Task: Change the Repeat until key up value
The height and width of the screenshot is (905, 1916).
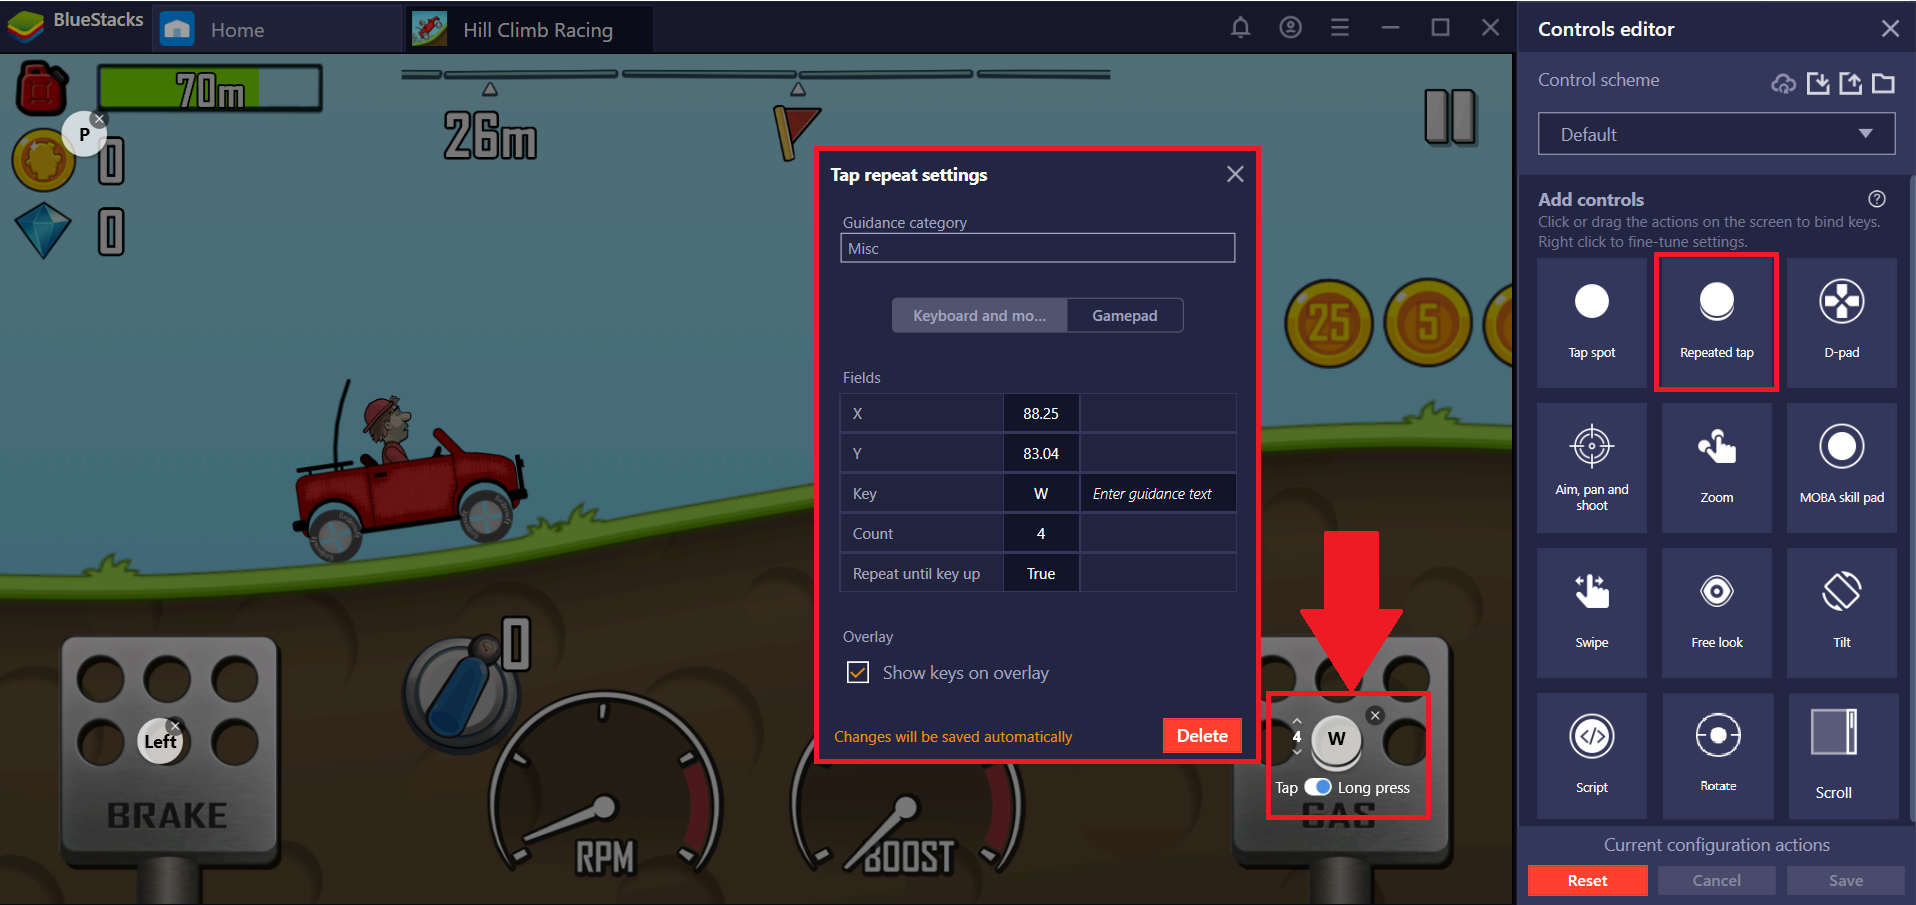Action: pyautogui.click(x=1041, y=573)
